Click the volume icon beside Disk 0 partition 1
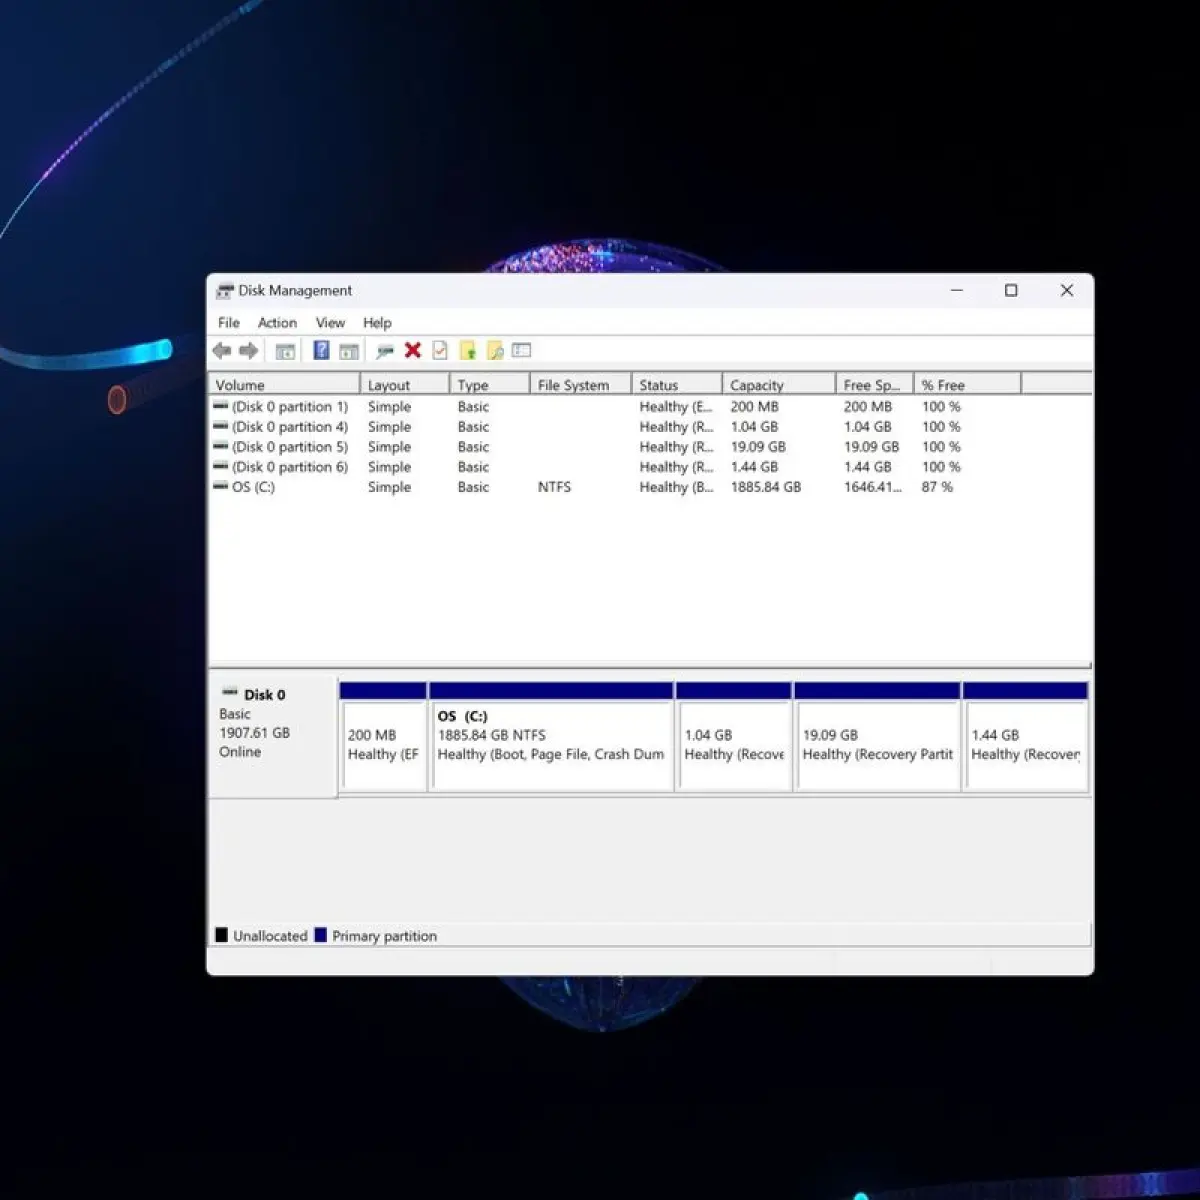Image resolution: width=1200 pixels, height=1200 pixels. tap(221, 406)
